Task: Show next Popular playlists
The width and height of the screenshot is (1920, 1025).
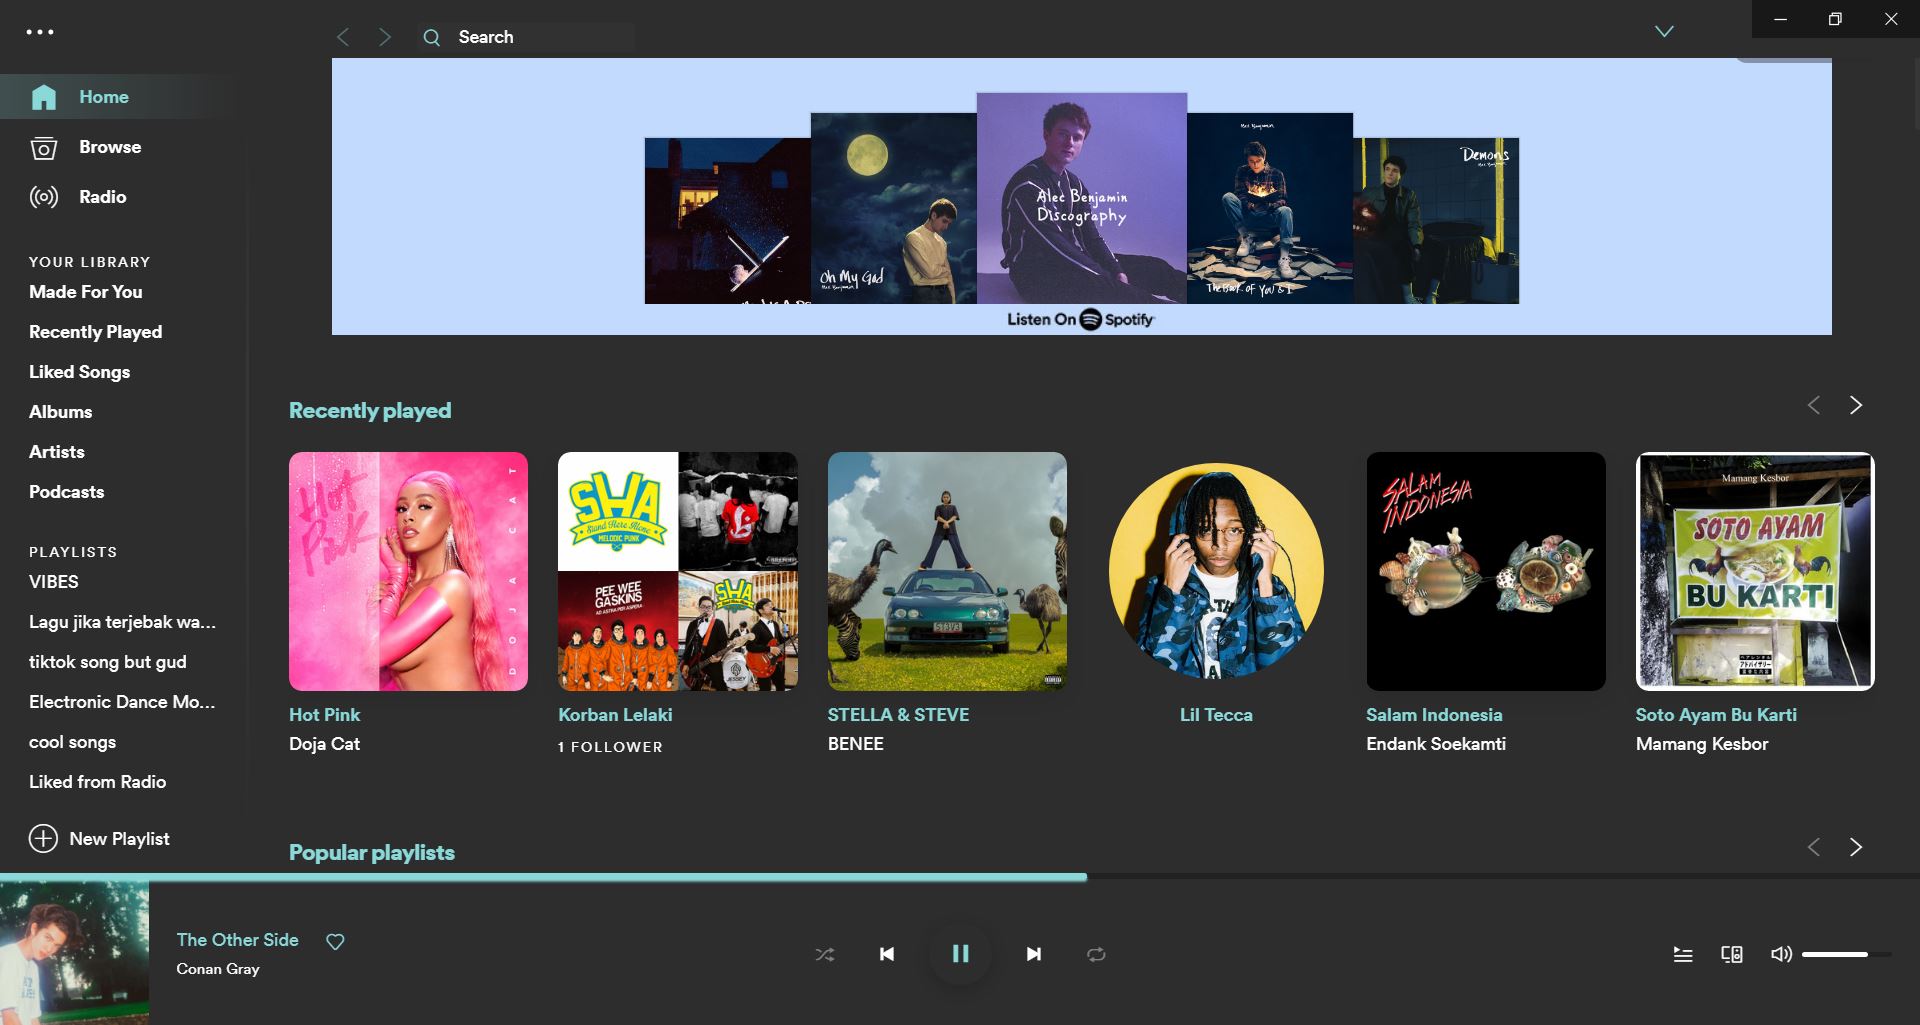Action: (1856, 847)
